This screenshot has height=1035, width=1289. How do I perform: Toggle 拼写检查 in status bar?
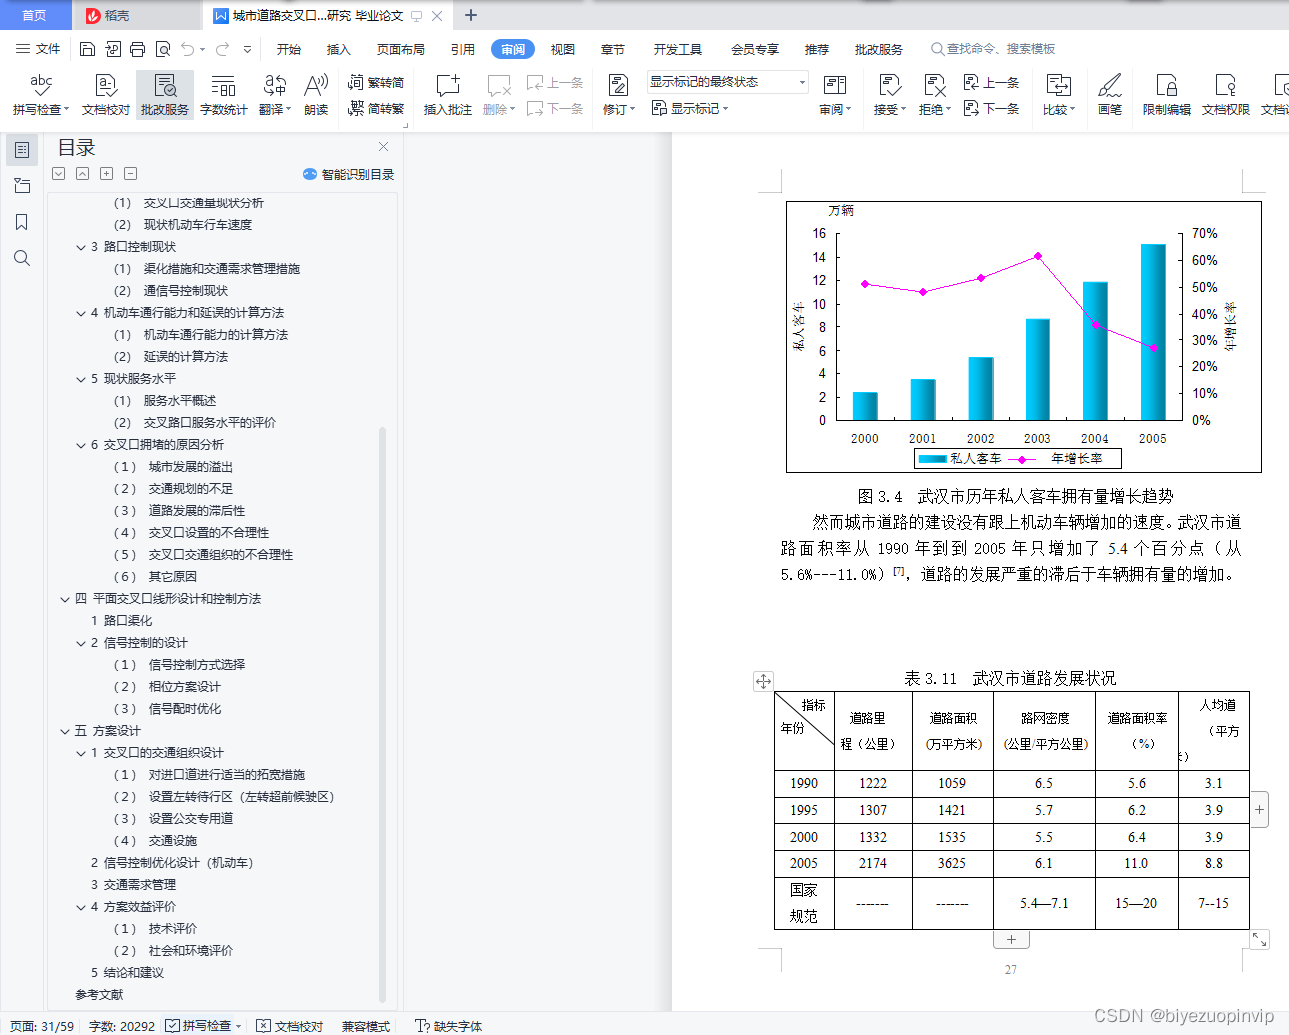199,1026
